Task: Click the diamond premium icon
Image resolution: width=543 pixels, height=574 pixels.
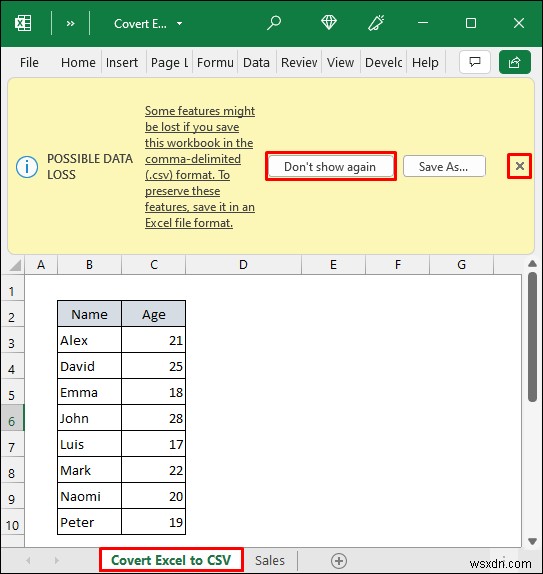Action: click(x=328, y=23)
